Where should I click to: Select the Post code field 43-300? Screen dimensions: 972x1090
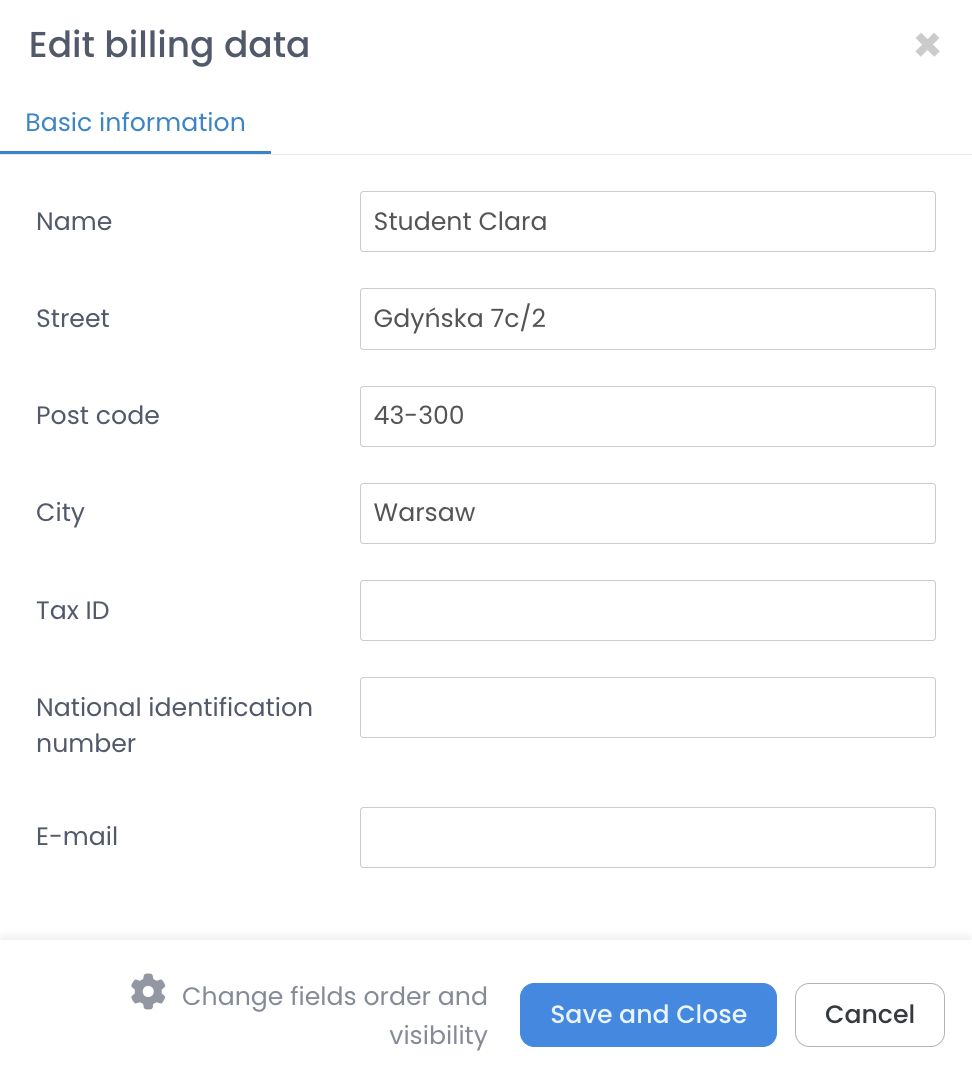[647, 416]
